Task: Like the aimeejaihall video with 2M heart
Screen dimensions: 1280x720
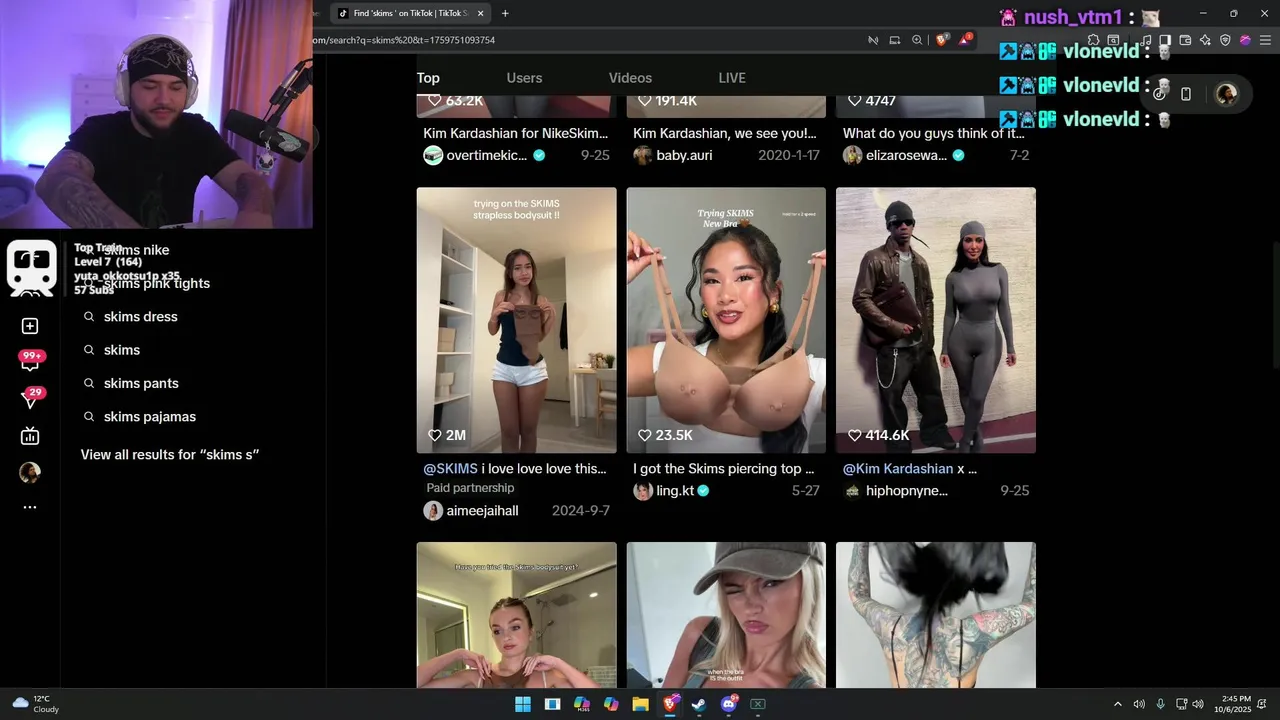Action: click(x=434, y=435)
